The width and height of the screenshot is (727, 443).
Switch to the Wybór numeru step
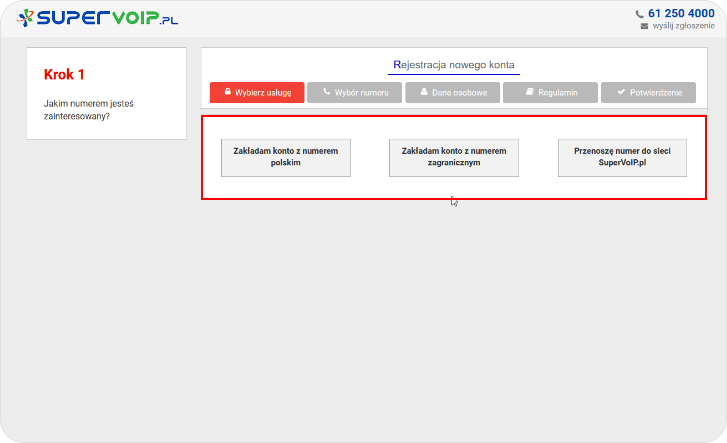tap(355, 93)
